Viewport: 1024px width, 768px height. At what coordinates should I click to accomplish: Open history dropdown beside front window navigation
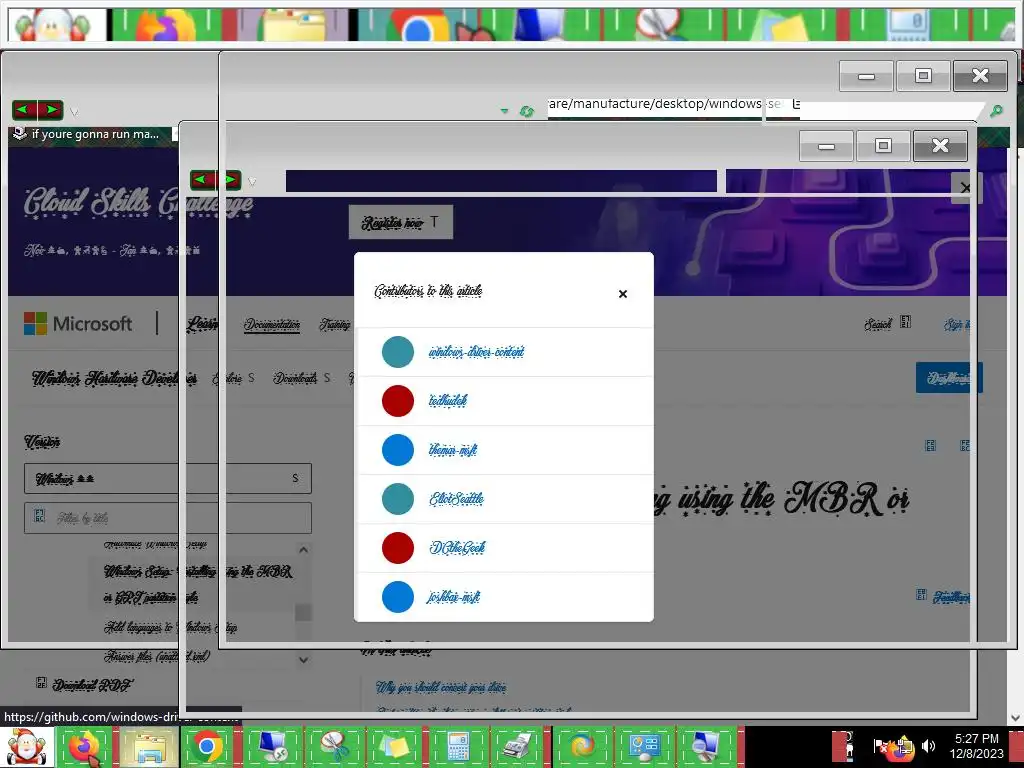click(x=252, y=182)
